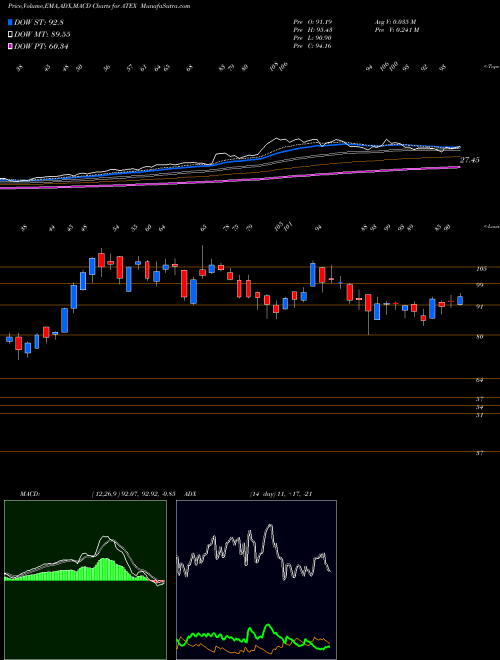The height and width of the screenshot is (660, 500).
Task: Click the 'Pre H: 95.48' high value
Action: click(x=313, y=30)
